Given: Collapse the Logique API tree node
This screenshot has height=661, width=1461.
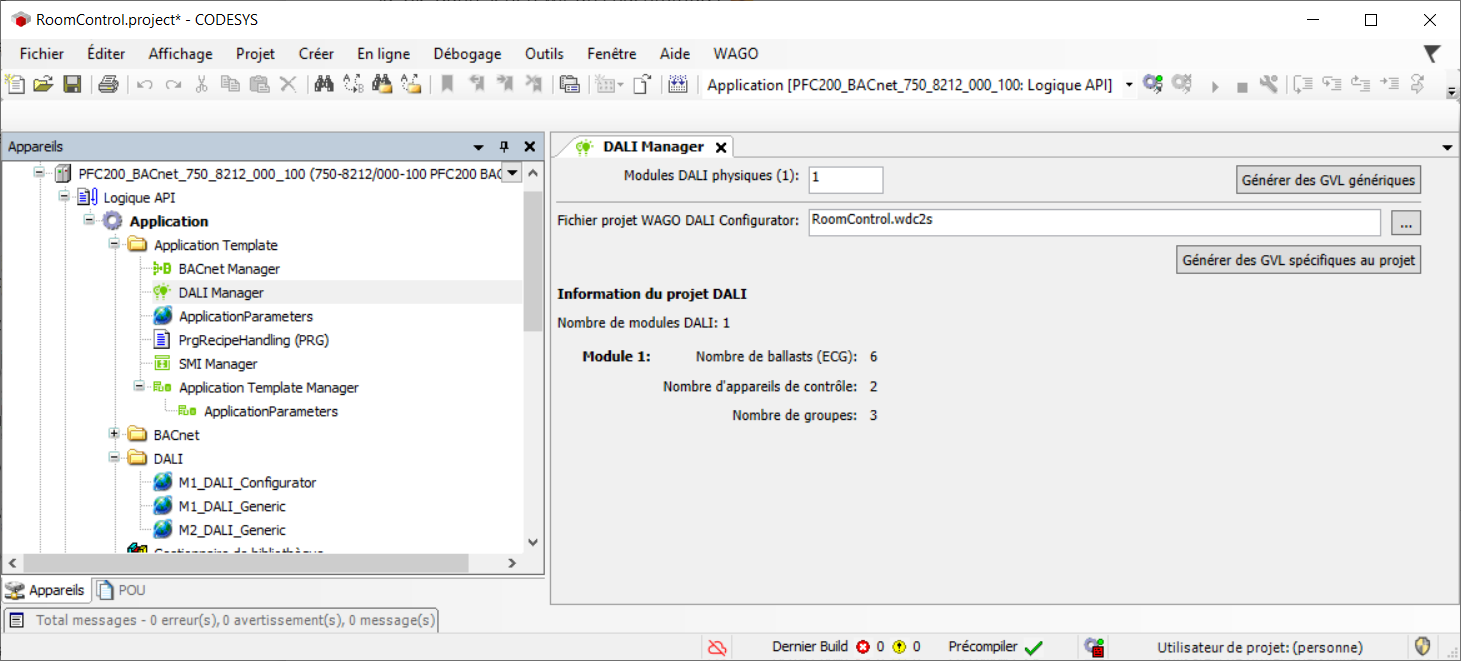Looking at the screenshot, I should [x=65, y=197].
